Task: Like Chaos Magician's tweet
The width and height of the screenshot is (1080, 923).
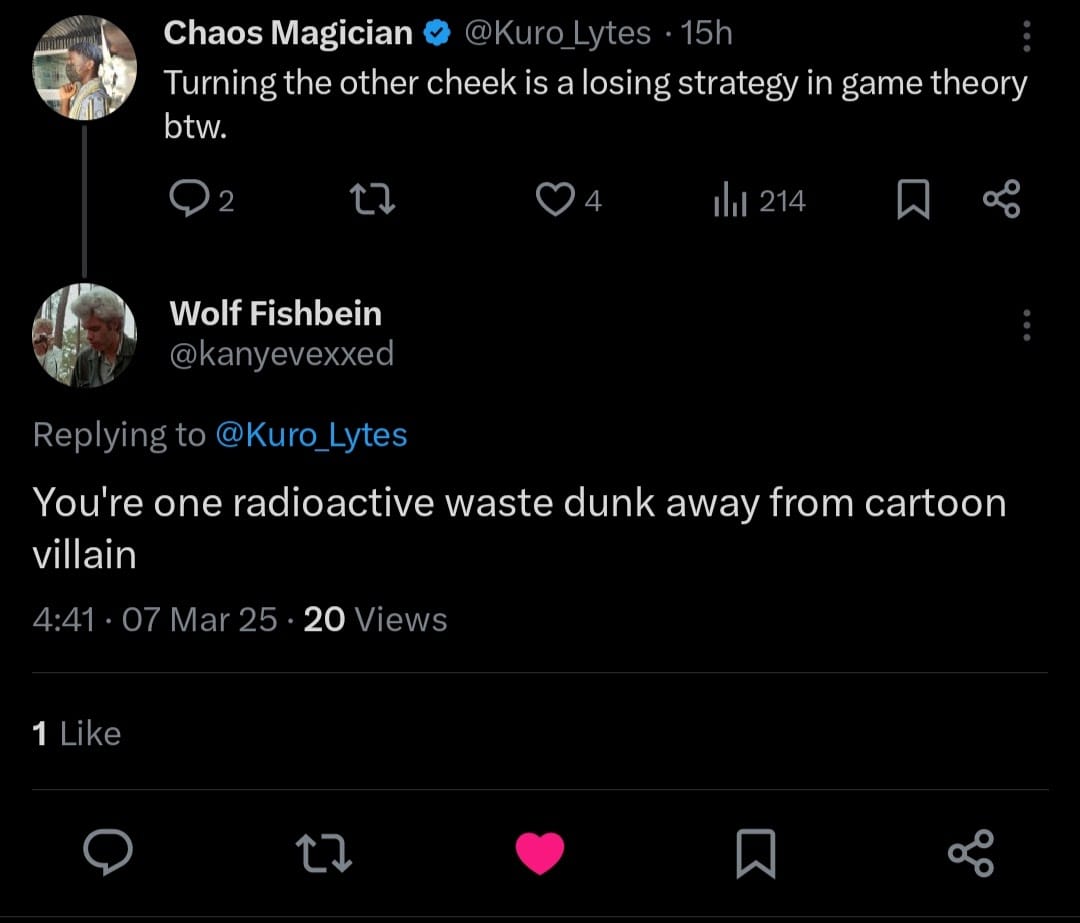Action: tap(553, 201)
